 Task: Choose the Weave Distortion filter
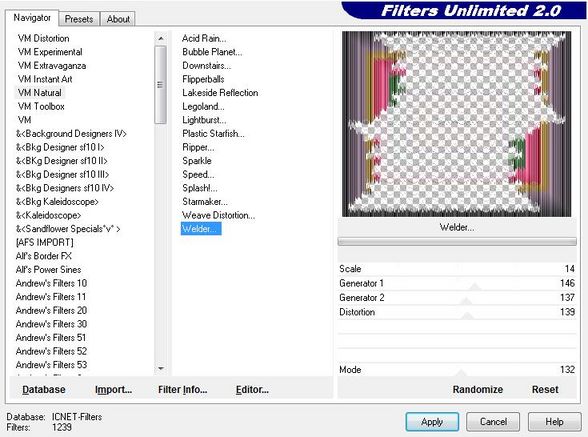pos(218,215)
